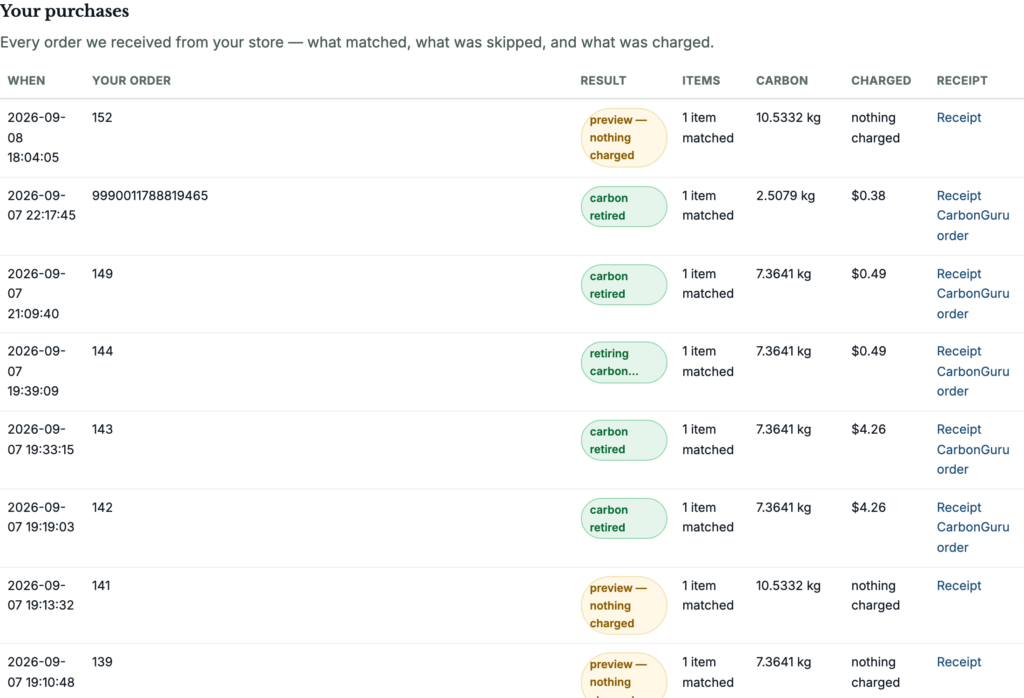Click the timestamp 2026-09-07 19:13:32
Image resolution: width=1024 pixels, height=698 pixels.
[40, 595]
